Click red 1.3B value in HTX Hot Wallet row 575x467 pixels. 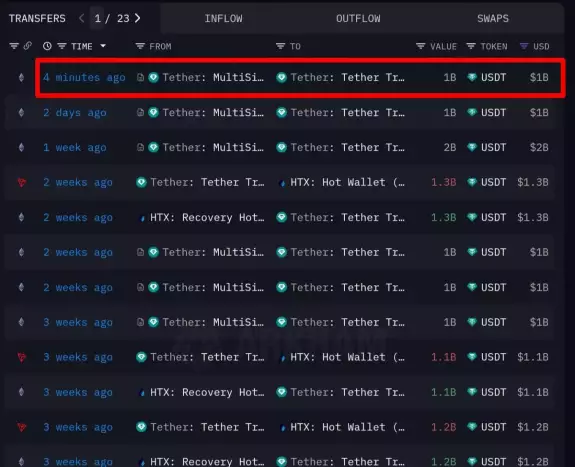coord(444,182)
